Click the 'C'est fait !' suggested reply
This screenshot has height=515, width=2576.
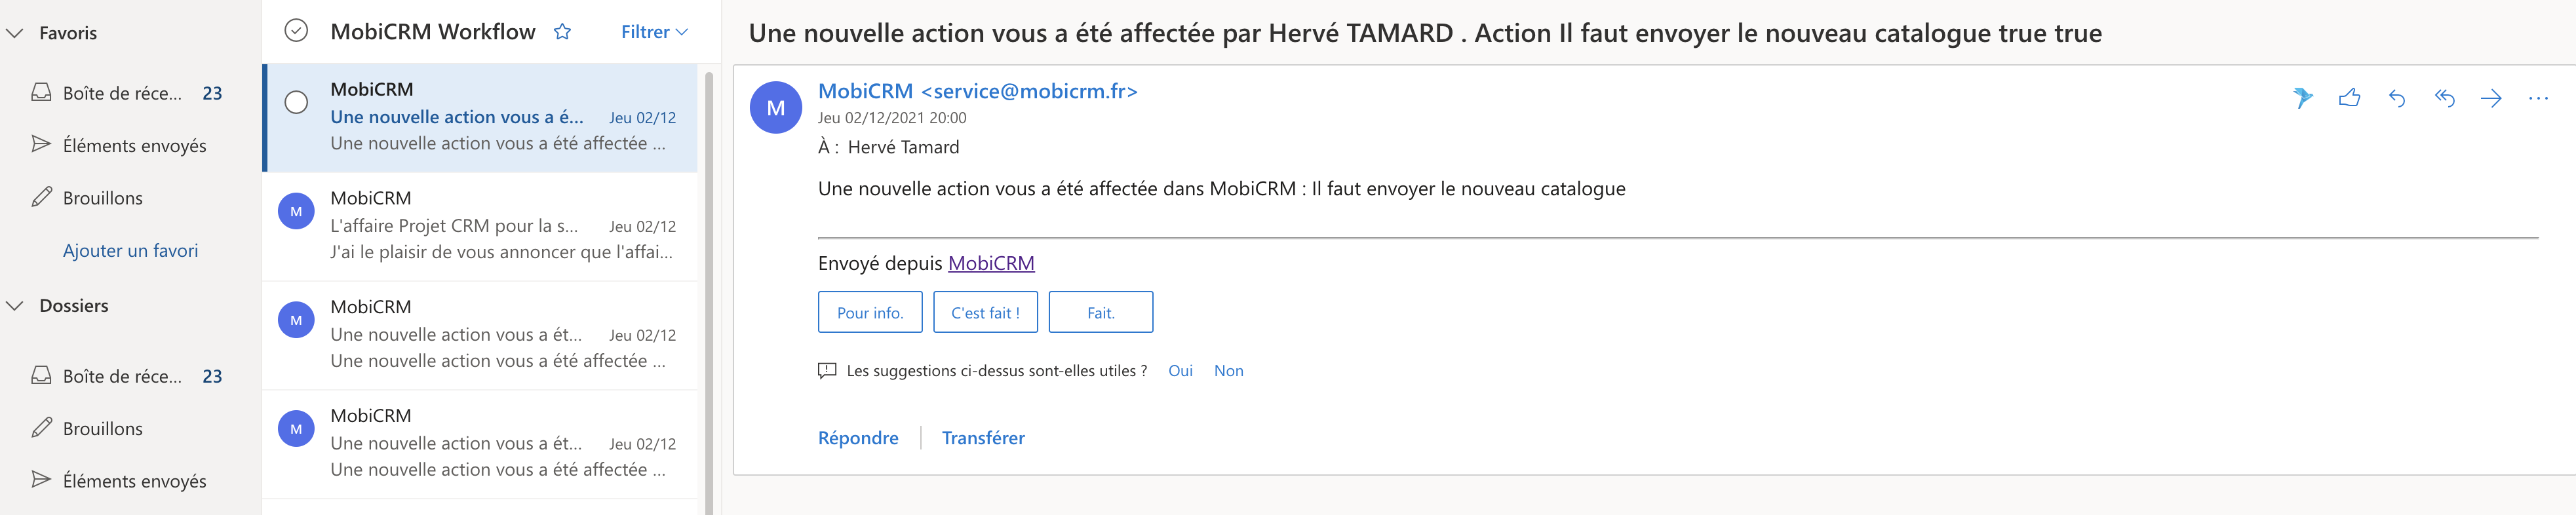click(x=985, y=312)
